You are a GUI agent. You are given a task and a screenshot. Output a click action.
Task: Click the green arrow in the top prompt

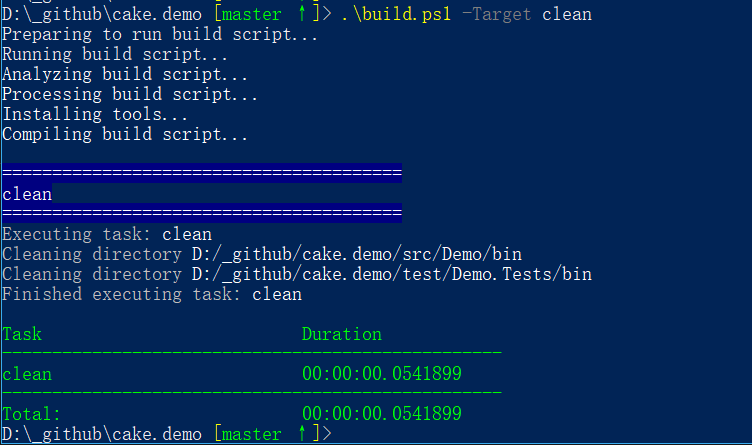[x=302, y=13]
